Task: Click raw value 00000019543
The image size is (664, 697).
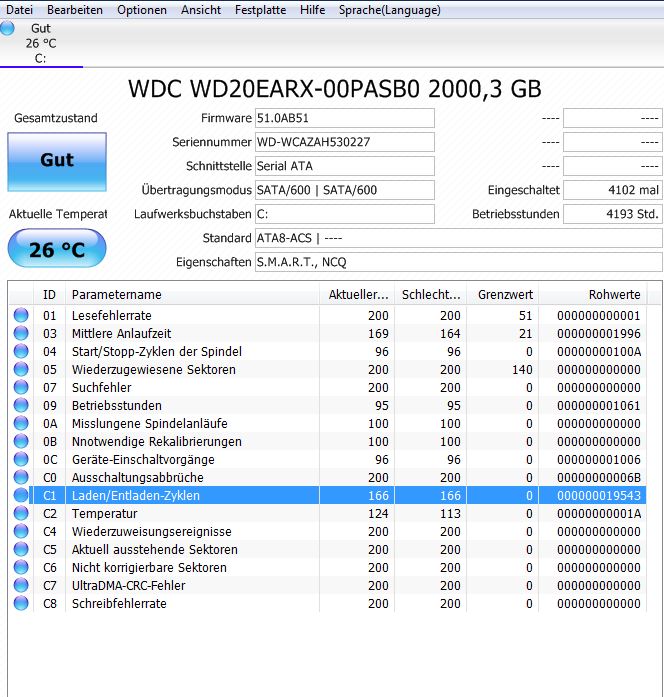Action: click(599, 496)
